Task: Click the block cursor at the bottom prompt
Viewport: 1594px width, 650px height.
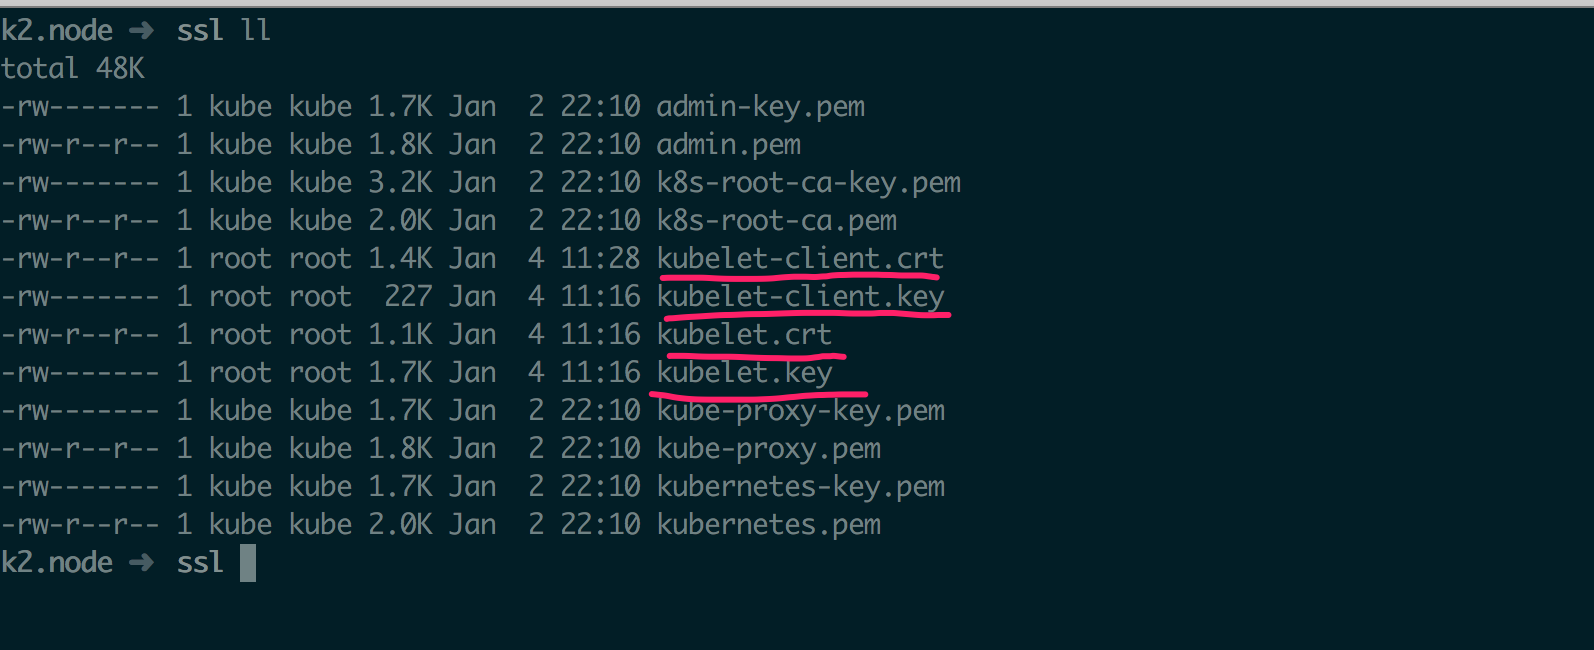Action: pyautogui.click(x=248, y=563)
